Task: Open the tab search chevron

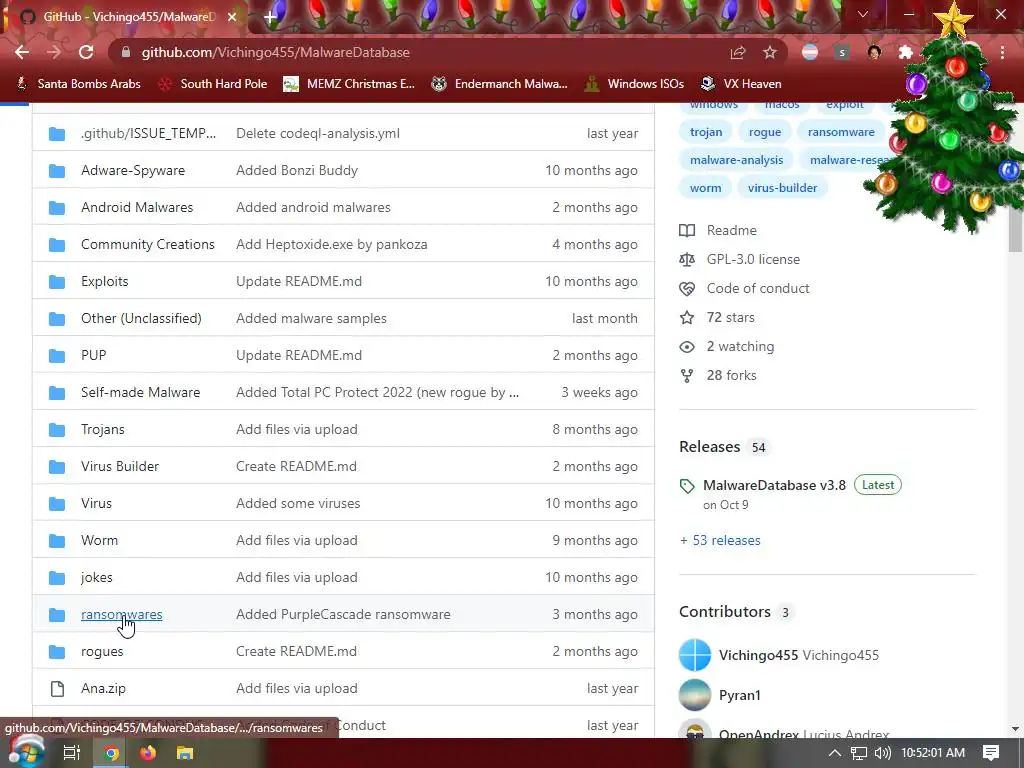Action: pyautogui.click(x=863, y=14)
